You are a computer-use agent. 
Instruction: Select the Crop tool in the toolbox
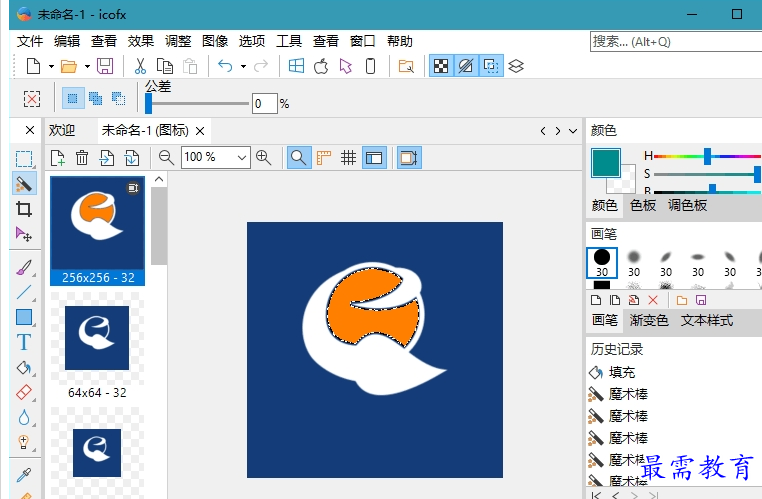pyautogui.click(x=24, y=209)
